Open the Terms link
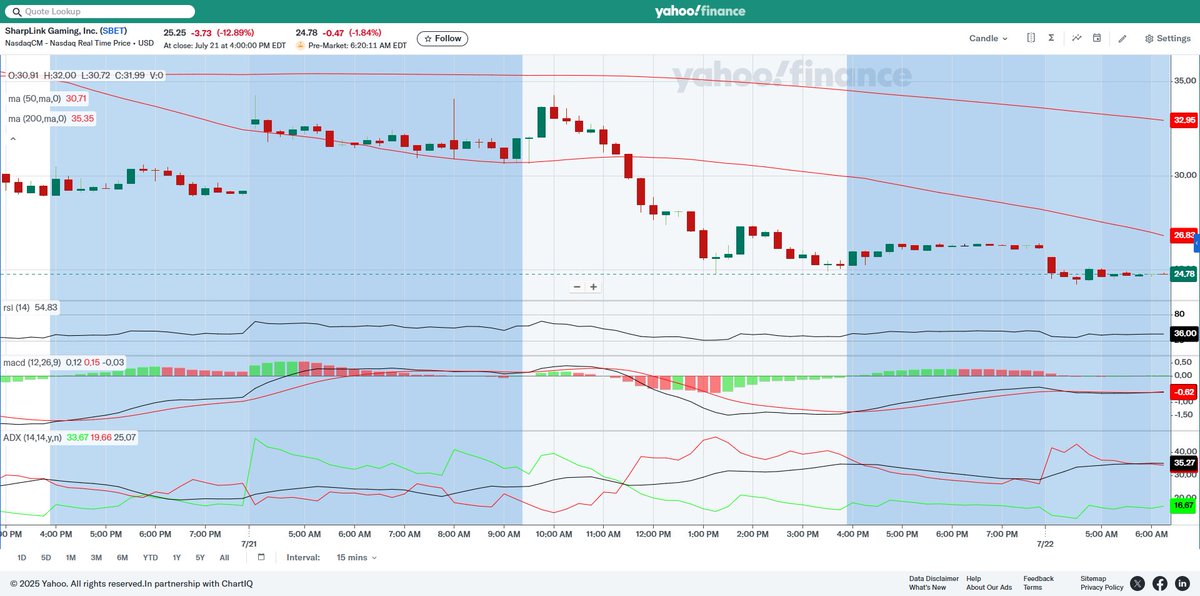This screenshot has width=1200, height=596. (1032, 588)
